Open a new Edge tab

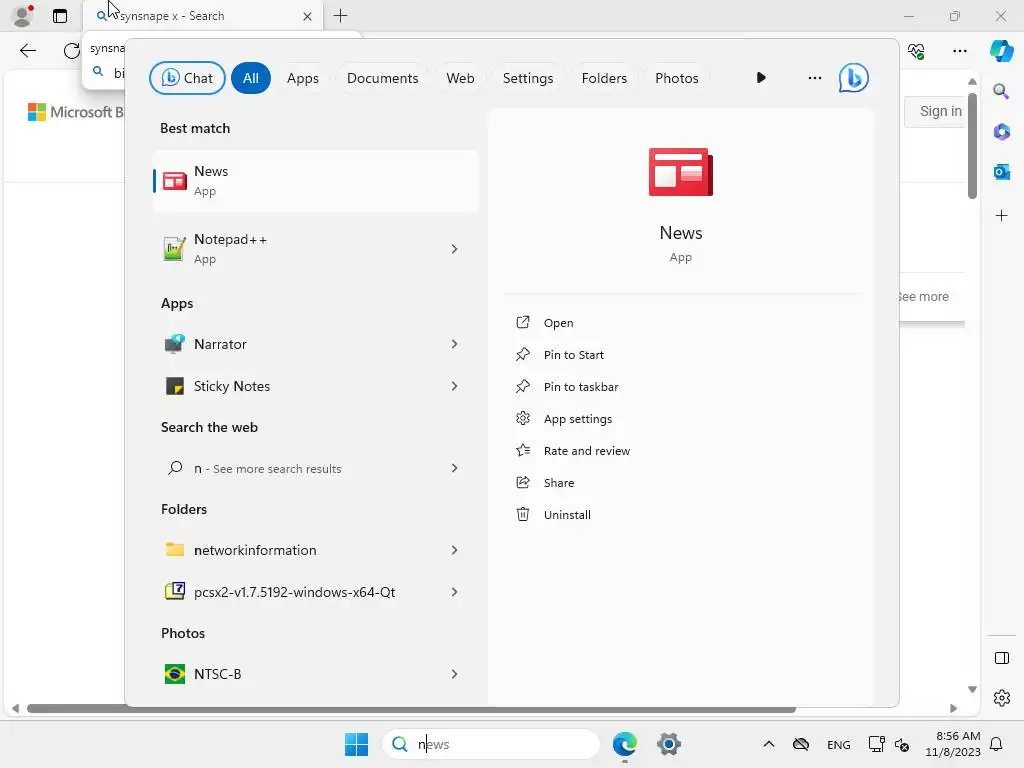340,16
